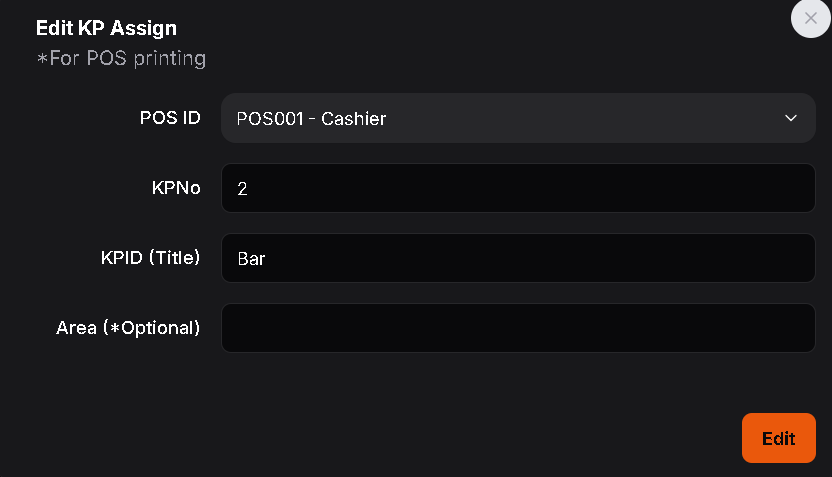Close the Edit KP Assign dialog
The image size is (832, 477).
coord(810,19)
